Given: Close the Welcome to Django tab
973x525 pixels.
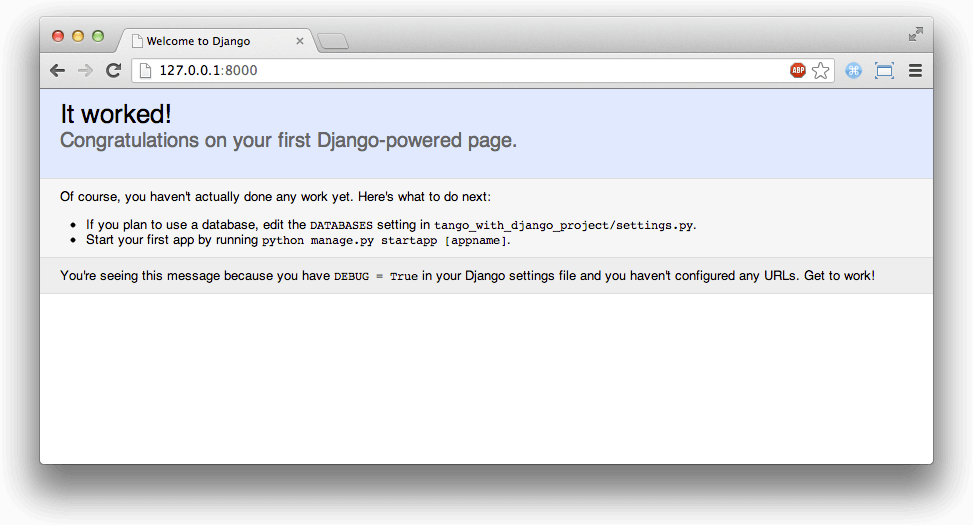Looking at the screenshot, I should (x=299, y=41).
